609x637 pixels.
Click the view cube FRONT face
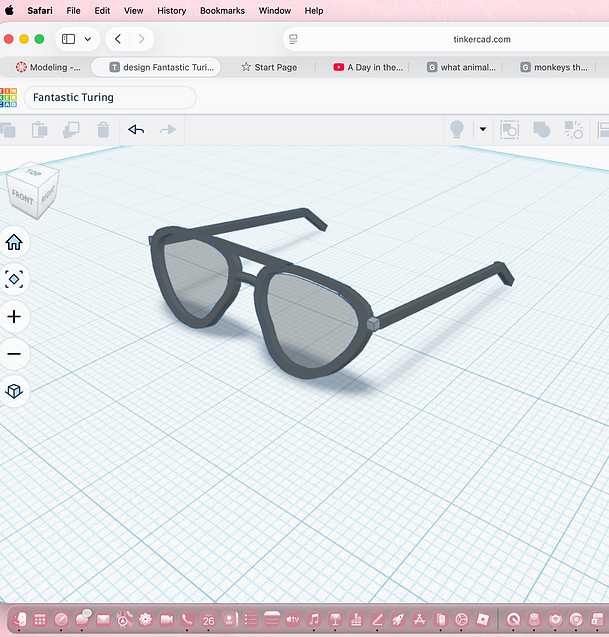22,198
